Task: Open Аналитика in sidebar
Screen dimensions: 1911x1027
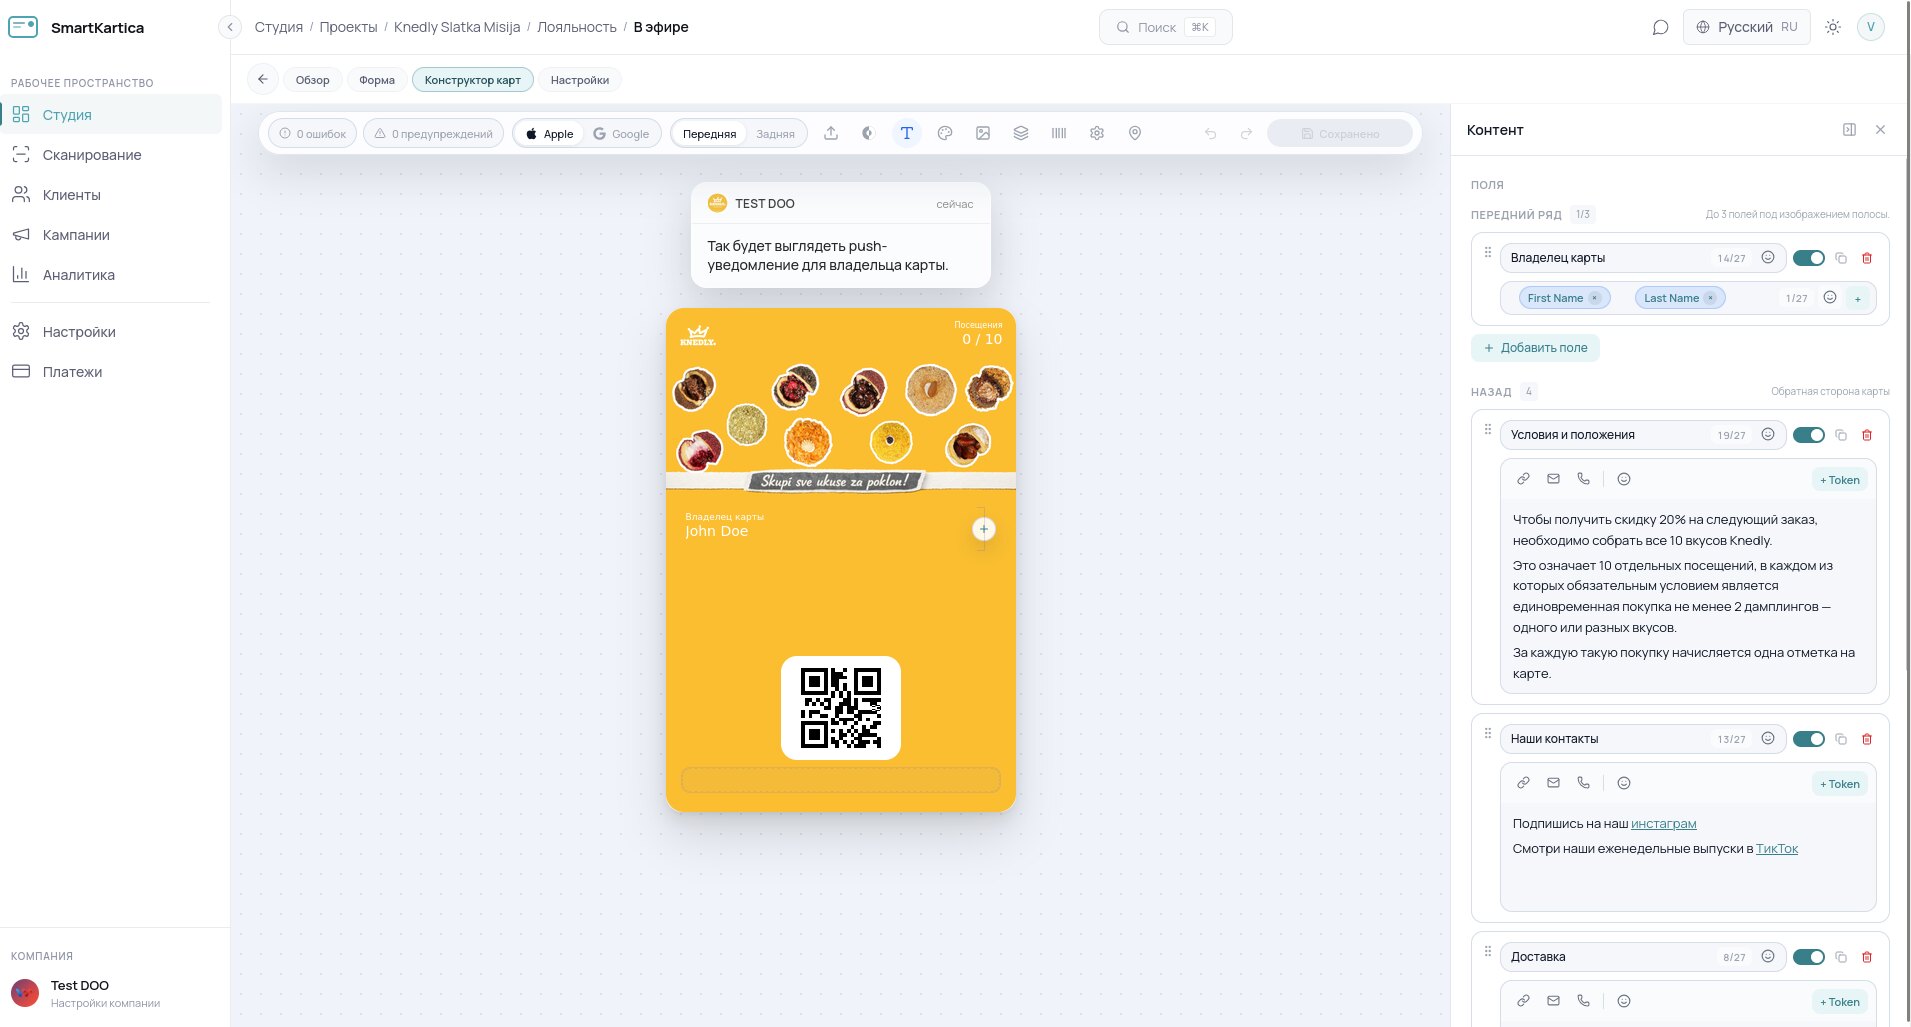Action: [x=111, y=275]
